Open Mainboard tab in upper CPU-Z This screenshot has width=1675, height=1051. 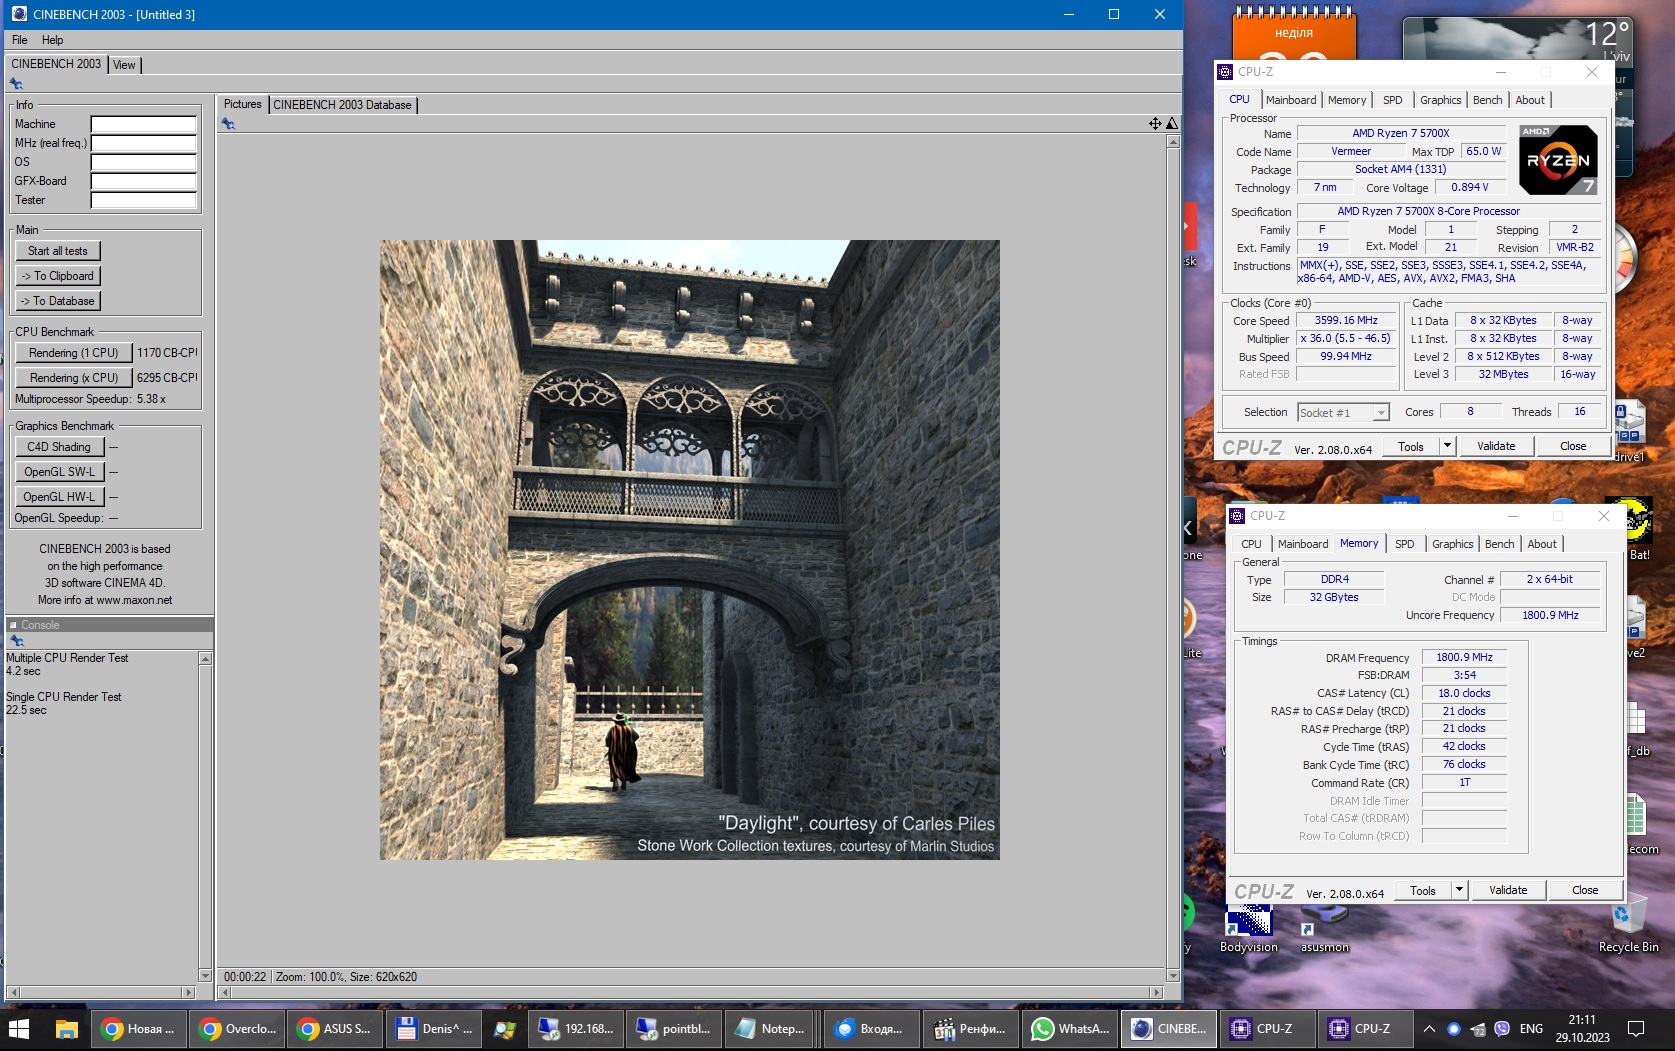coord(1291,100)
